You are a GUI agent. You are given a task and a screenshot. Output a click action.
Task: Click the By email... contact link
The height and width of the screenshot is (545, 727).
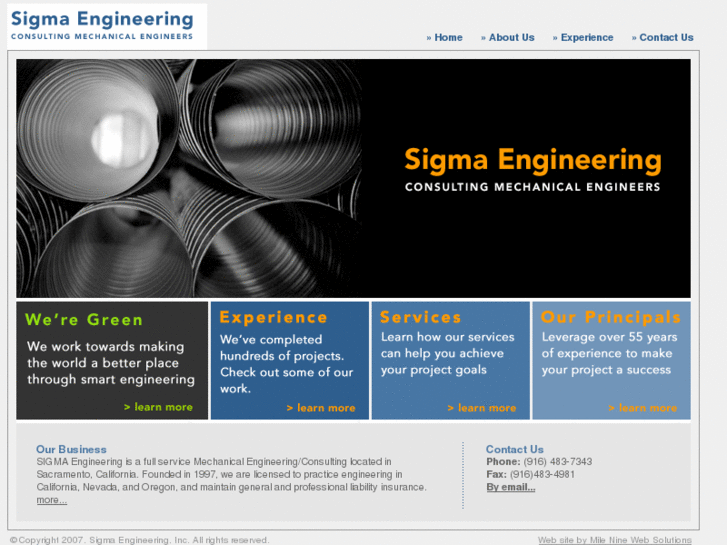510,487
